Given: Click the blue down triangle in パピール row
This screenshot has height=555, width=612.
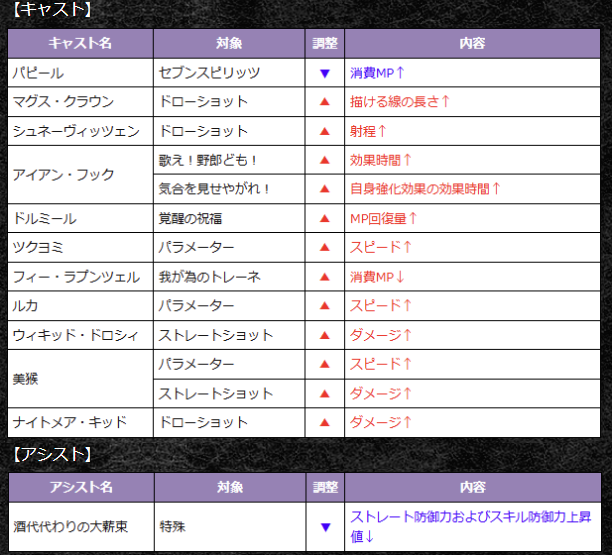Looking at the screenshot, I should 325,73.
